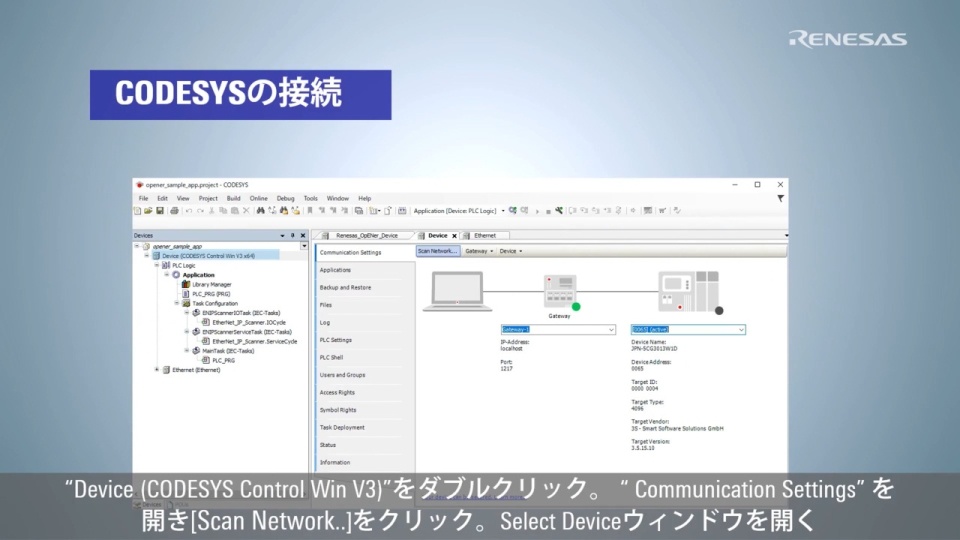The height and width of the screenshot is (540, 960).
Task: Collapse the PLC Logic tree node
Action: 157,265
